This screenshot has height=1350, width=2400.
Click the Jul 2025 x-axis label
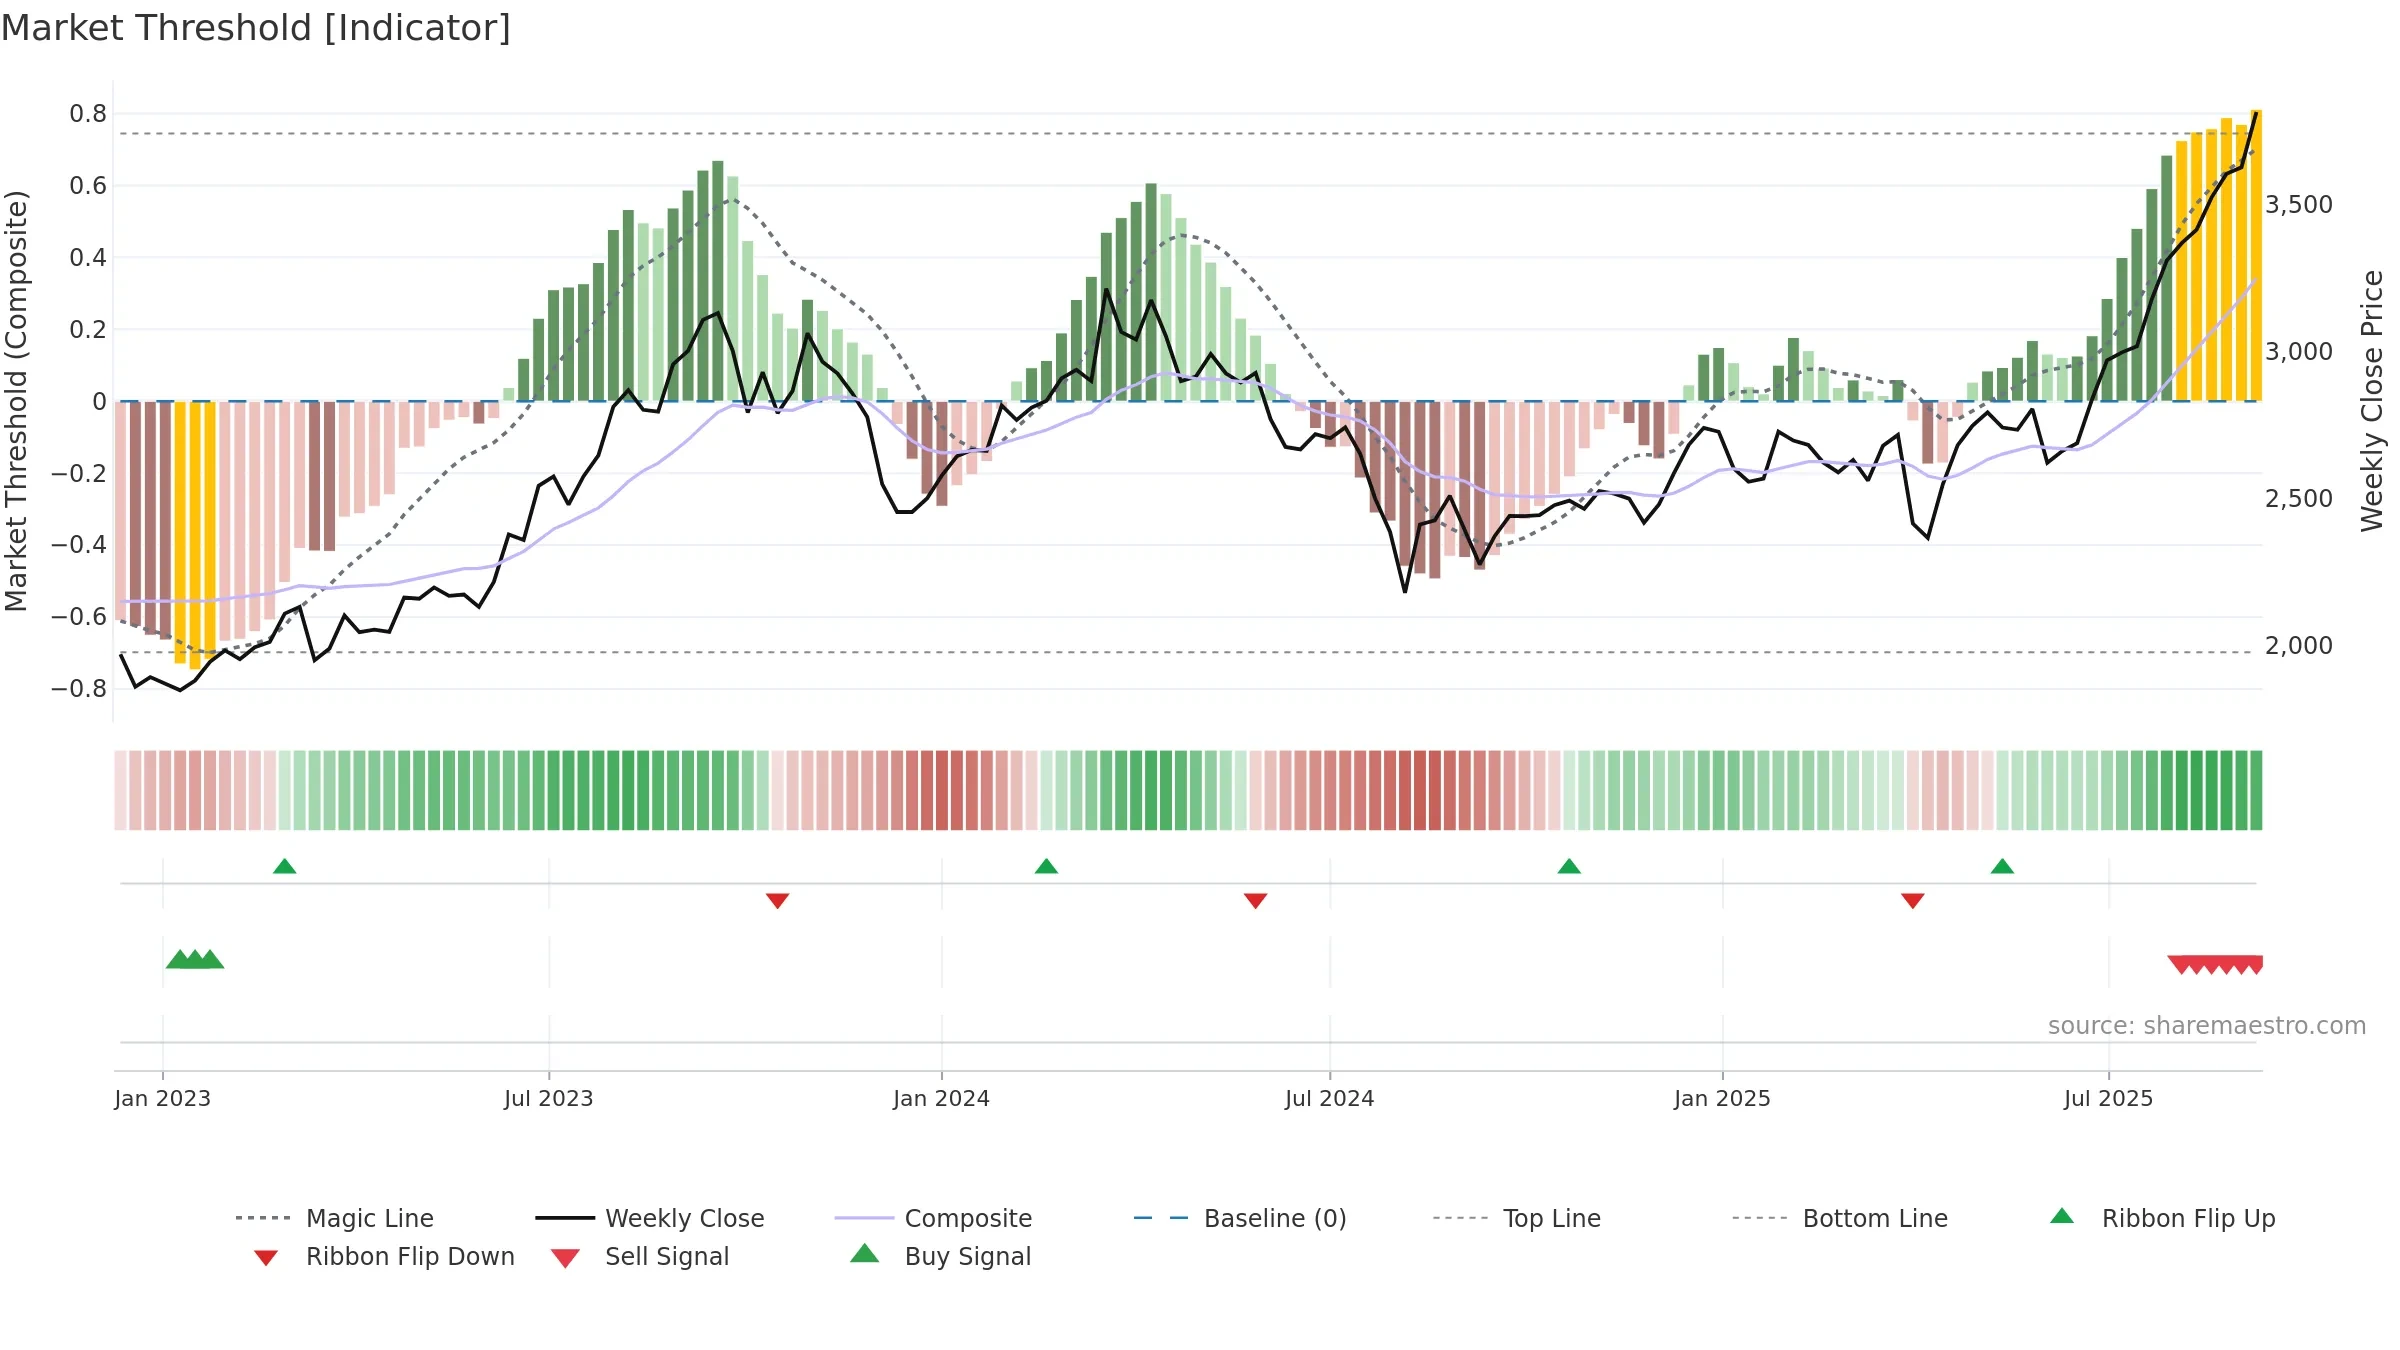click(x=2109, y=1099)
